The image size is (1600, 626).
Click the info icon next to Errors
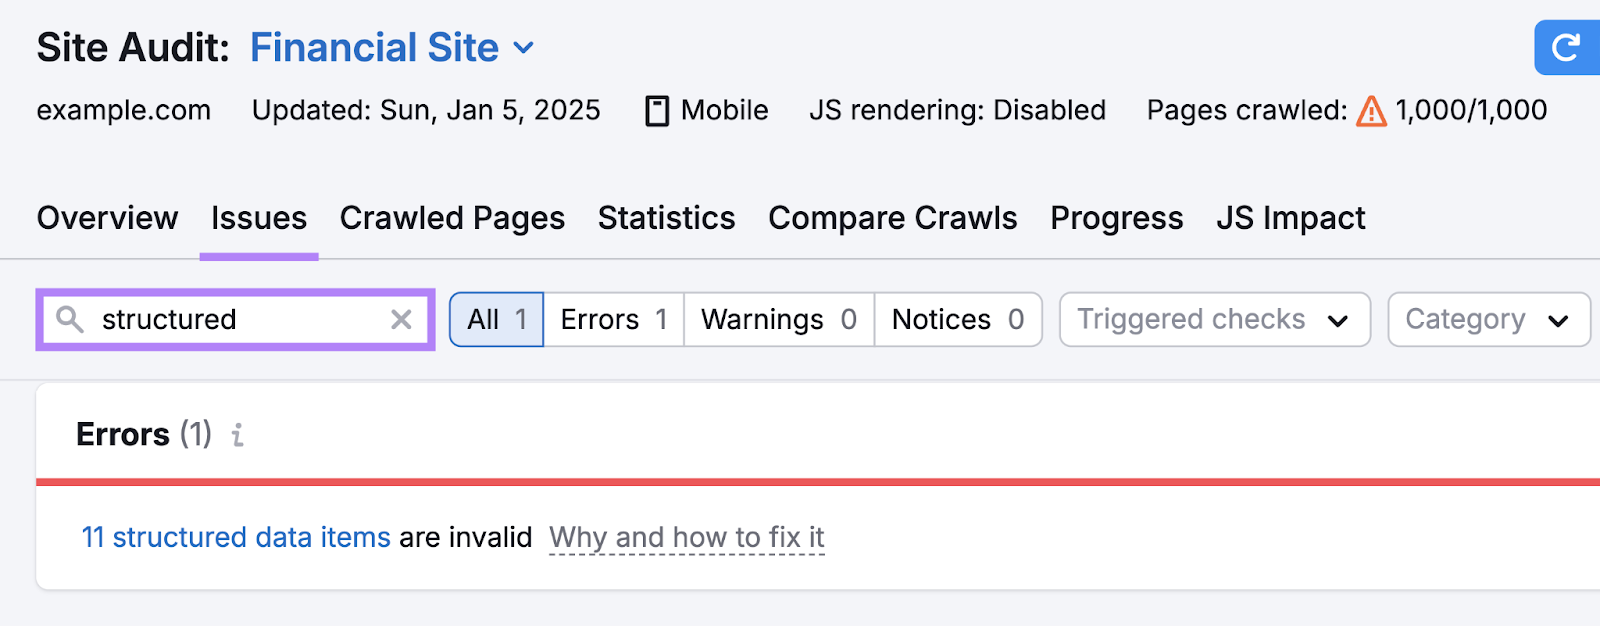tap(237, 435)
